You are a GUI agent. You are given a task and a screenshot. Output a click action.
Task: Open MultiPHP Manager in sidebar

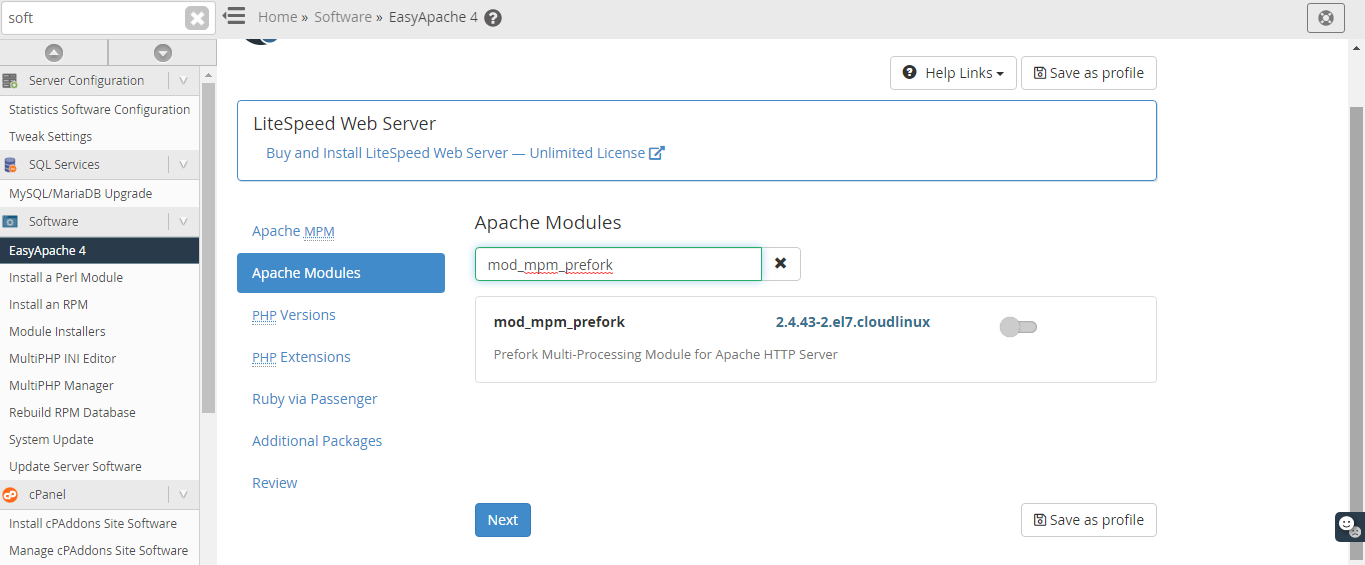(61, 386)
